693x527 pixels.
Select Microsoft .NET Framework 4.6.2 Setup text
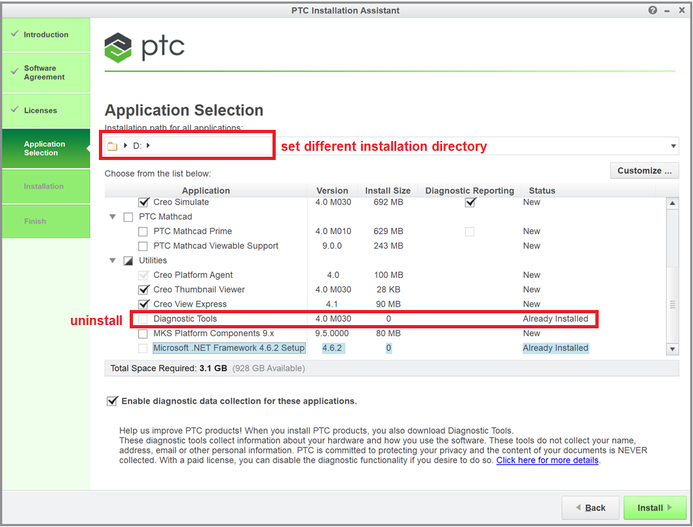point(228,348)
